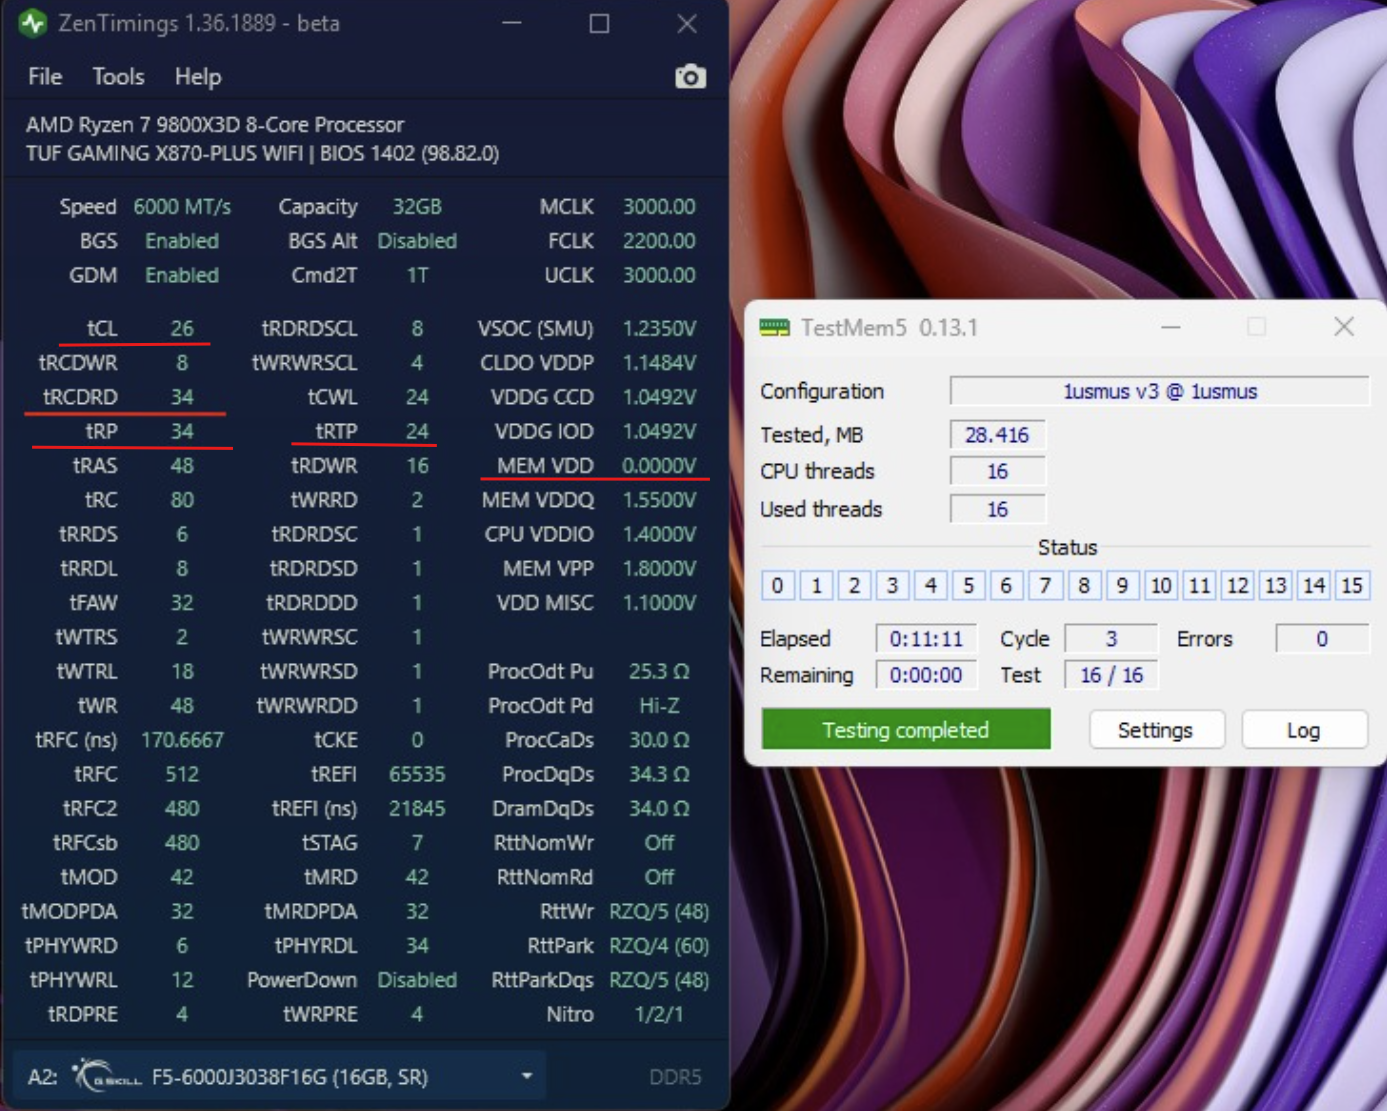Click the tREFI (ns) value 21845
Screen dimensions: 1387x1111
(x=417, y=808)
